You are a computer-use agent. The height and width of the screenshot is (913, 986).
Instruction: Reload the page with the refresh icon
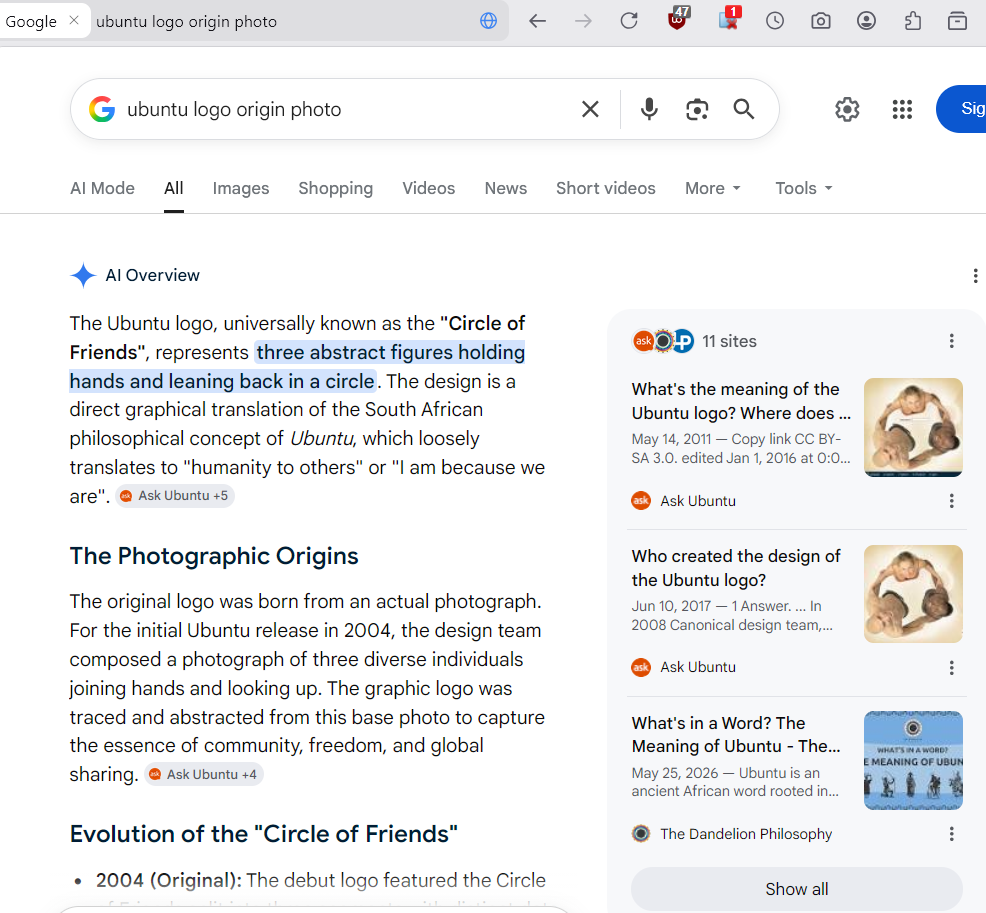coord(629,21)
